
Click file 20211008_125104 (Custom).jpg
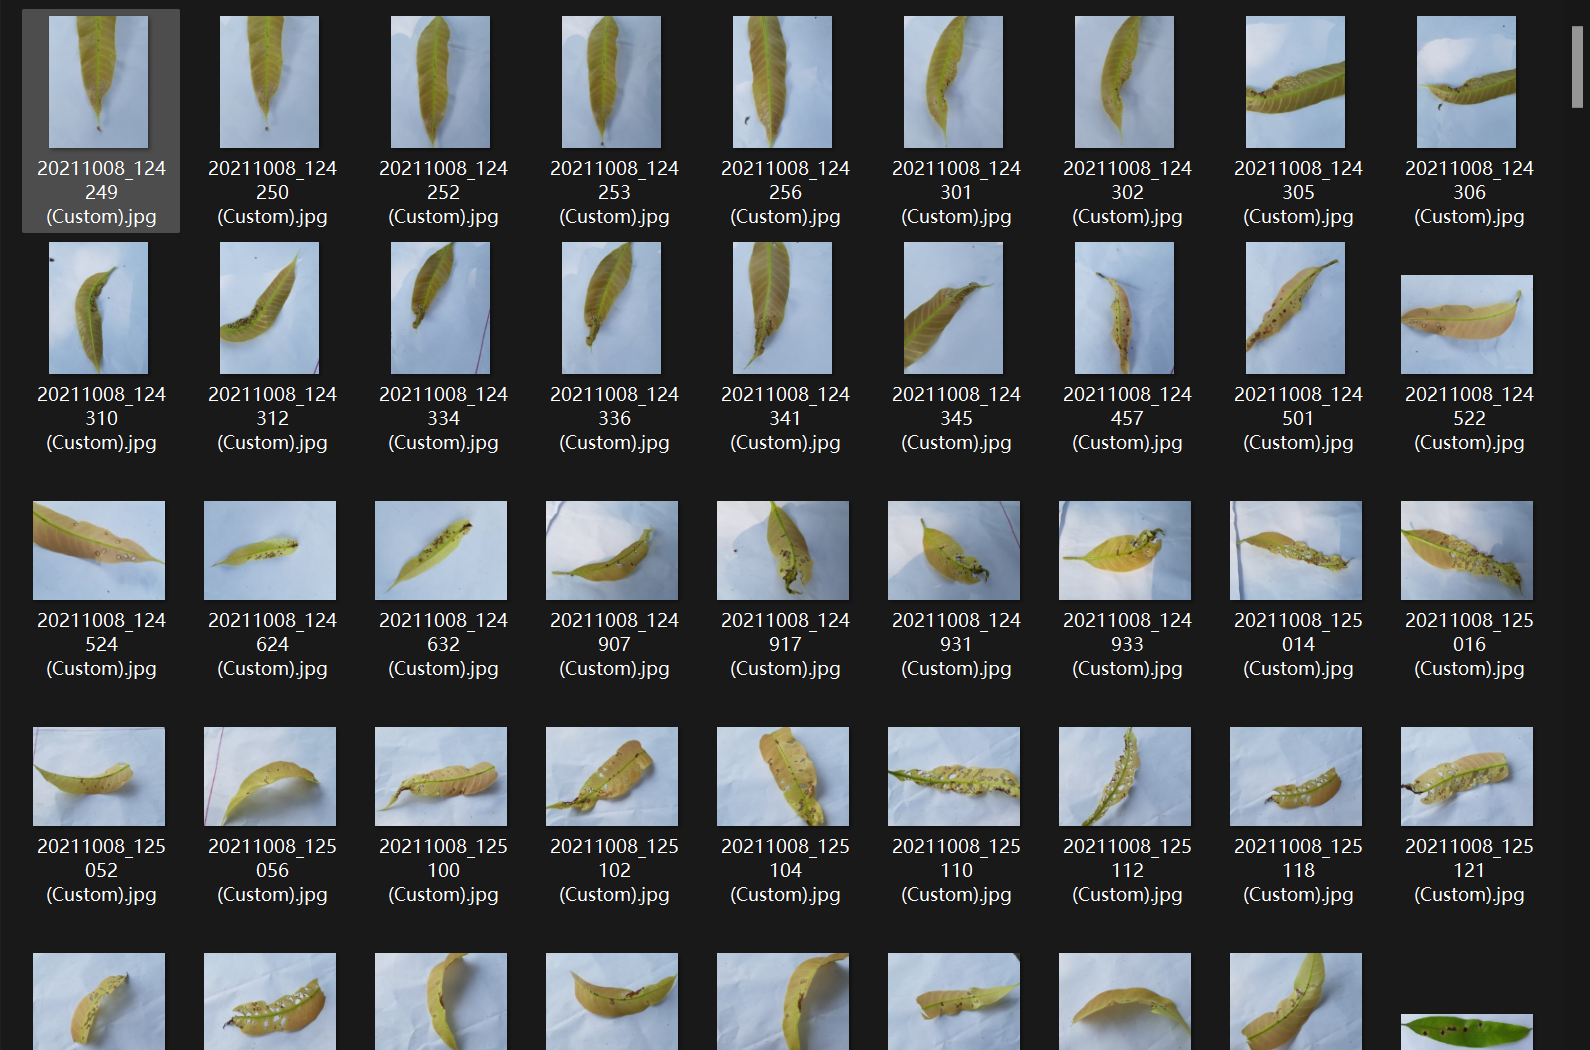click(783, 776)
